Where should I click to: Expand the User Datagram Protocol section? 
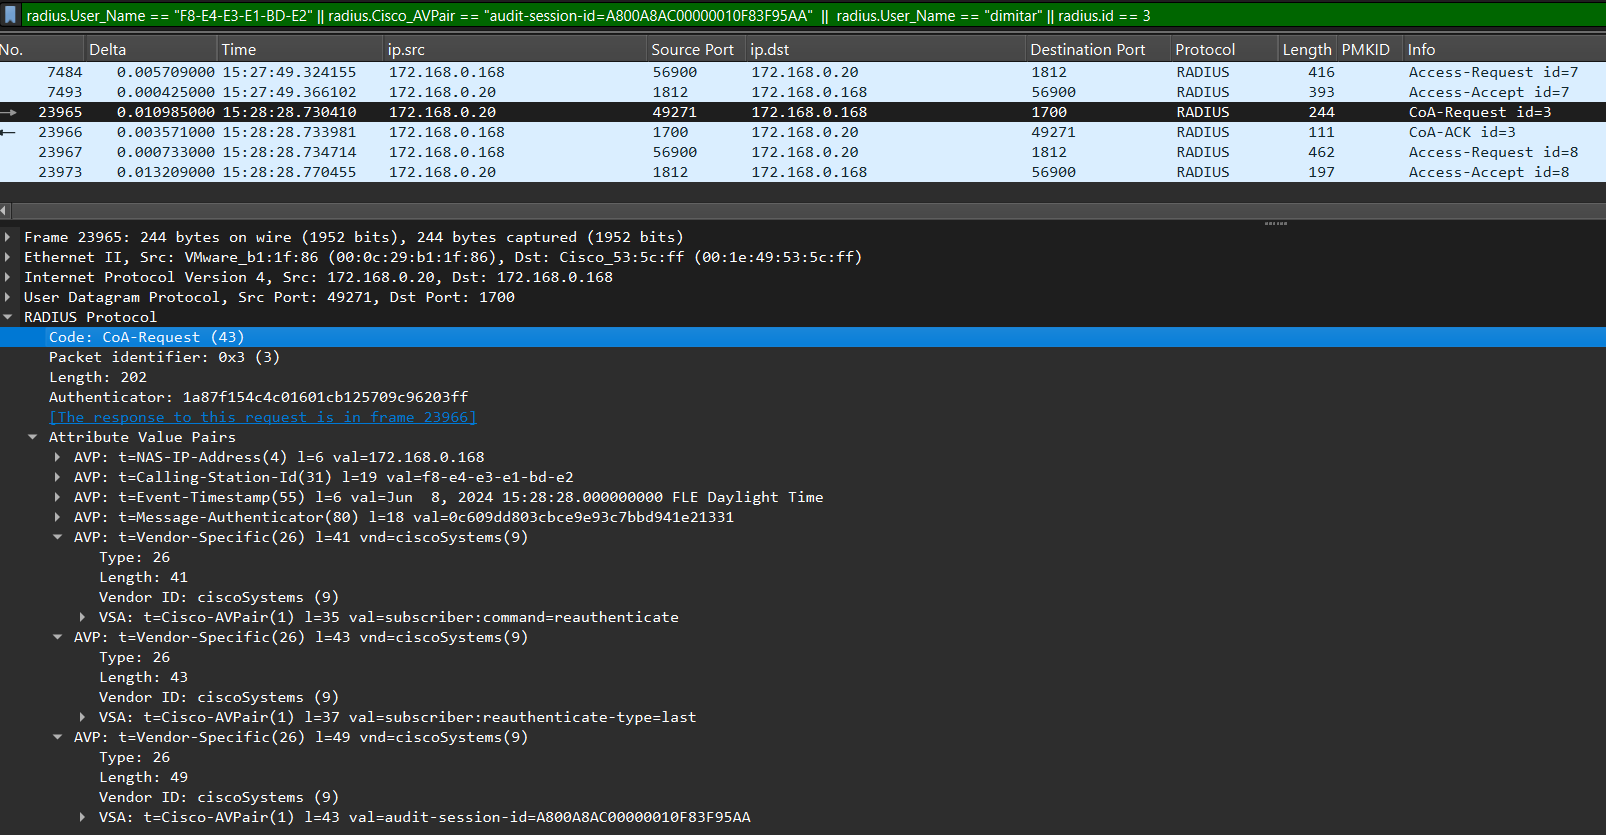click(x=8, y=297)
